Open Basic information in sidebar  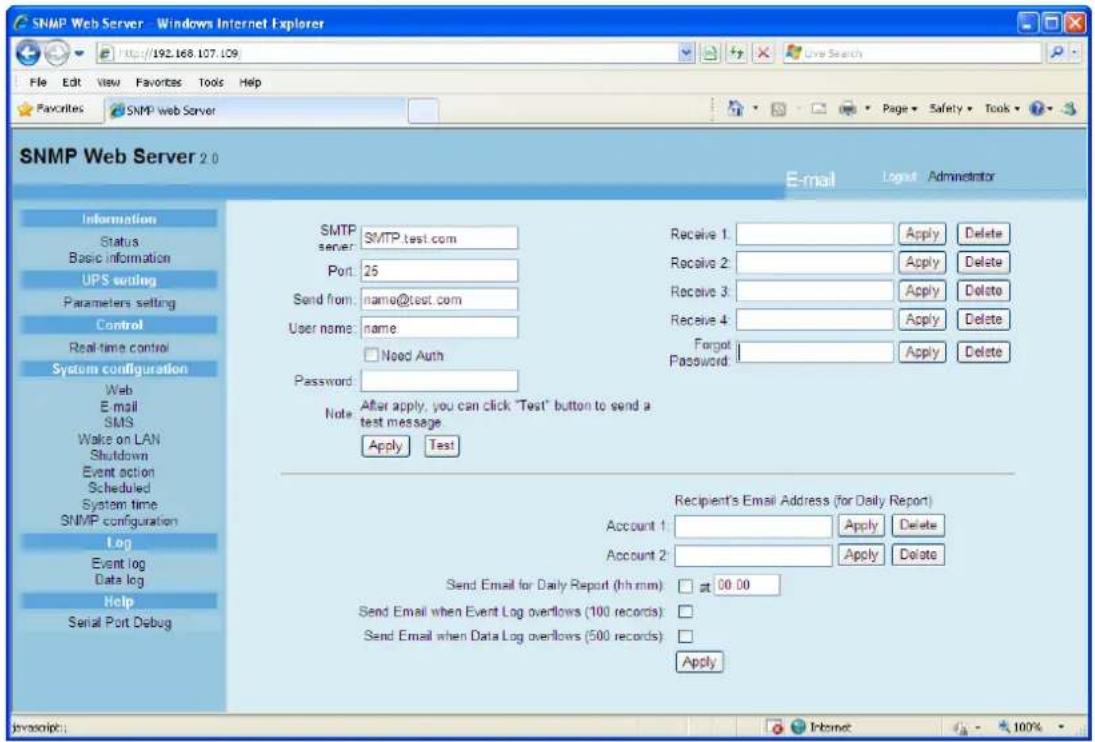119,258
